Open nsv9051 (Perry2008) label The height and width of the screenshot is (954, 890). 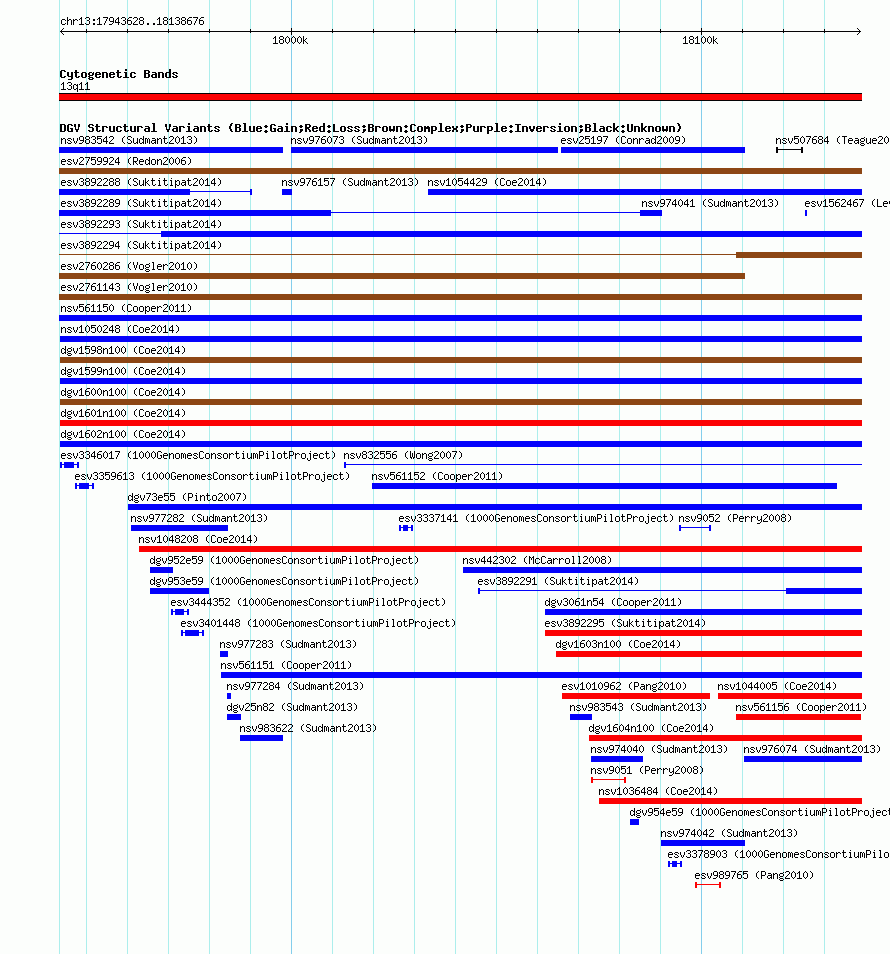(647, 770)
